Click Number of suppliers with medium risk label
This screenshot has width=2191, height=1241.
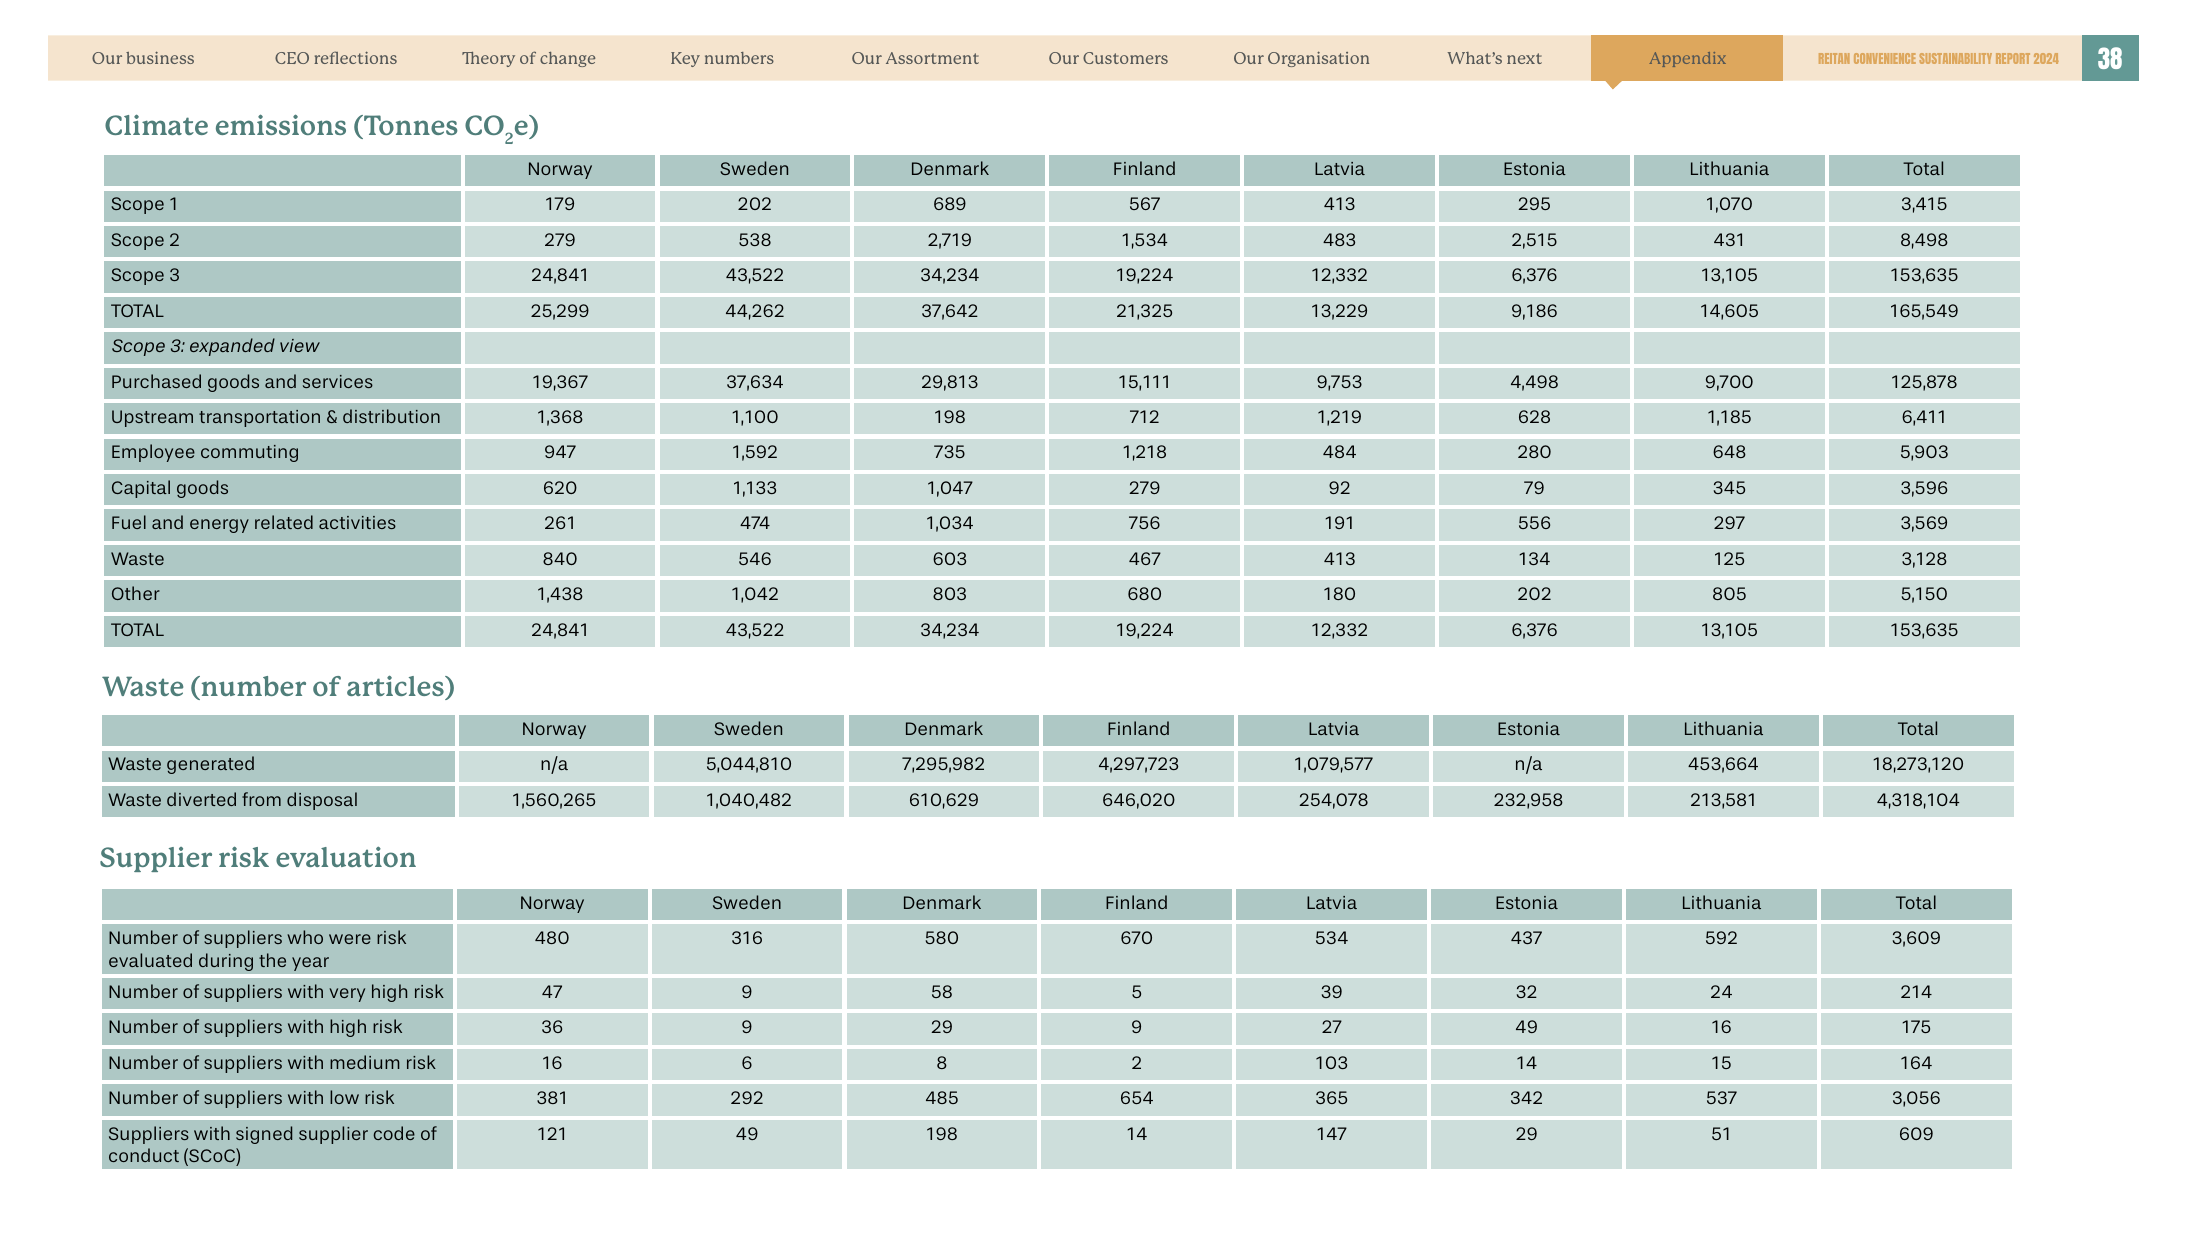pos(278,1063)
